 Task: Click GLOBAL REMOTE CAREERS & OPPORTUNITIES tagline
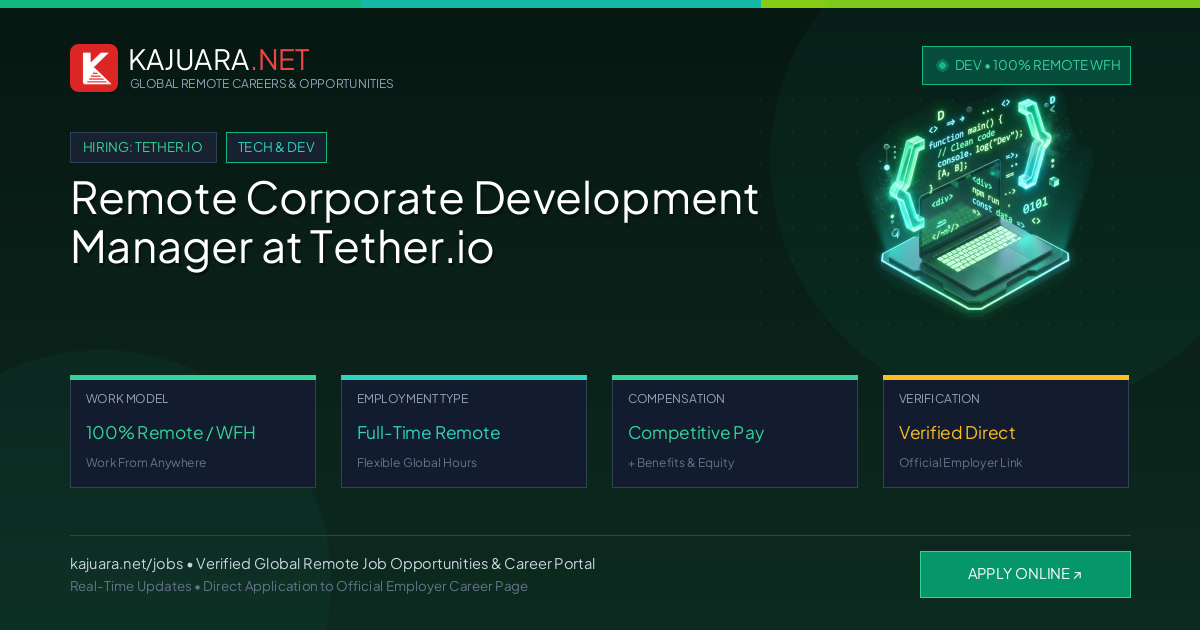[262, 84]
